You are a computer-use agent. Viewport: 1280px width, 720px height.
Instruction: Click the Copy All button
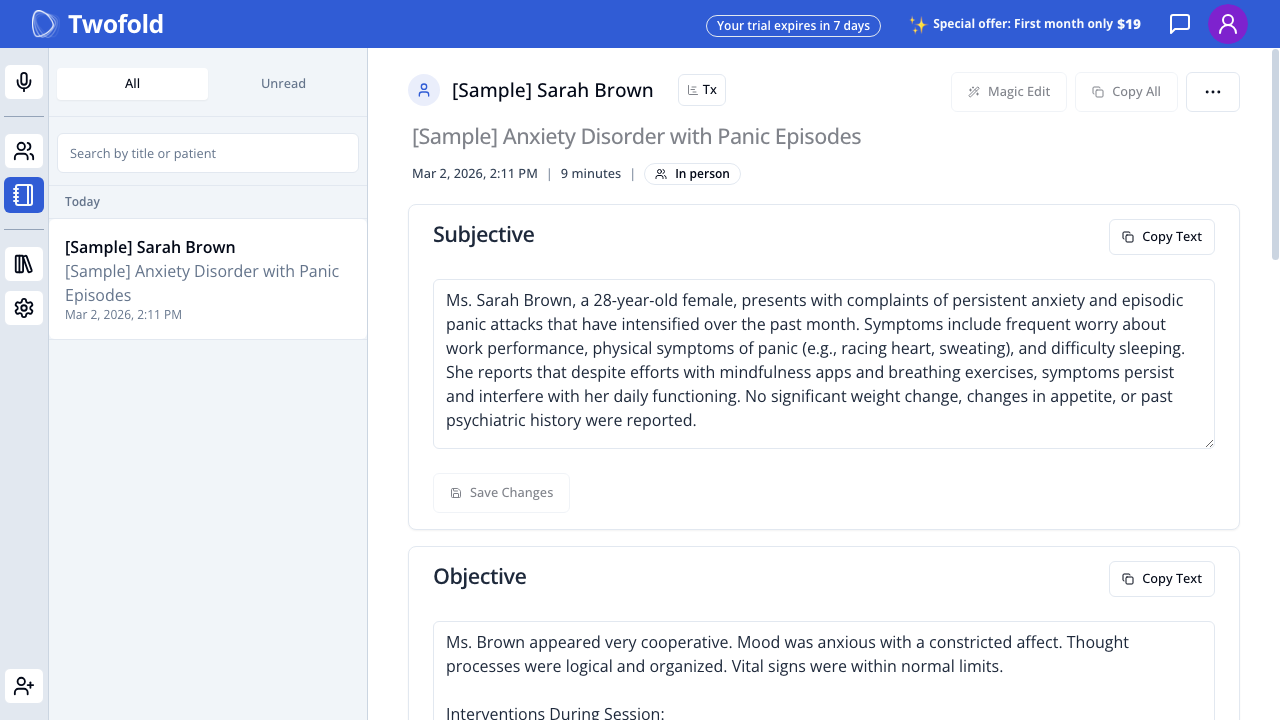point(1126,92)
